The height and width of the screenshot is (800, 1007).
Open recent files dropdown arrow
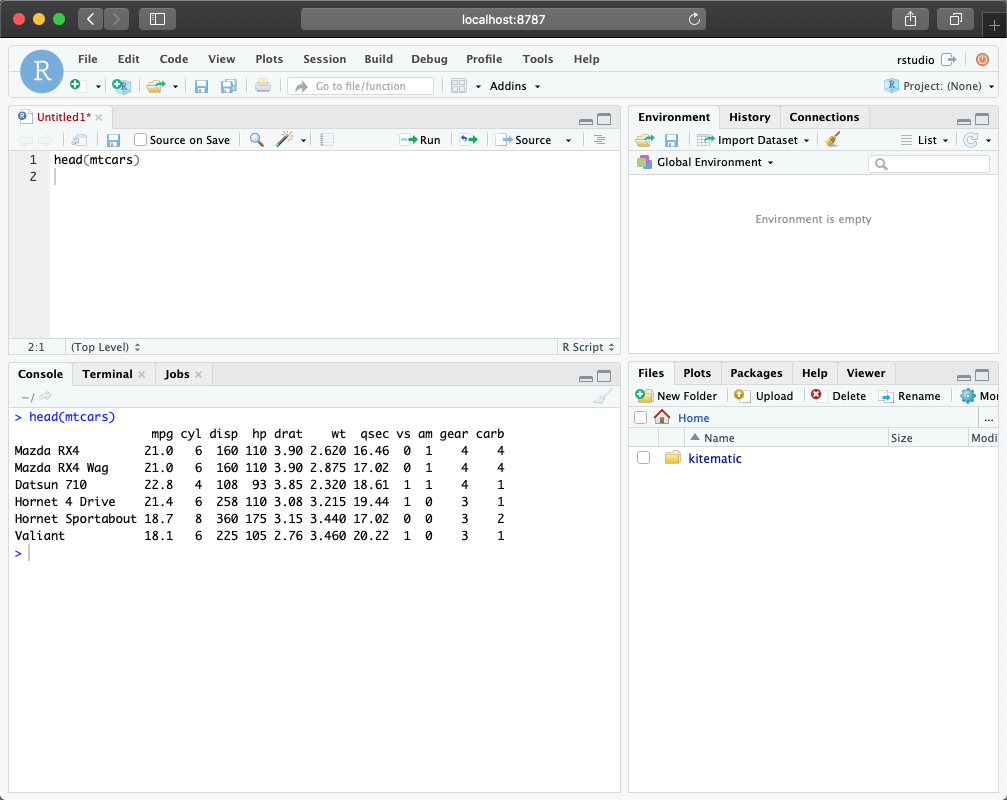point(175,86)
